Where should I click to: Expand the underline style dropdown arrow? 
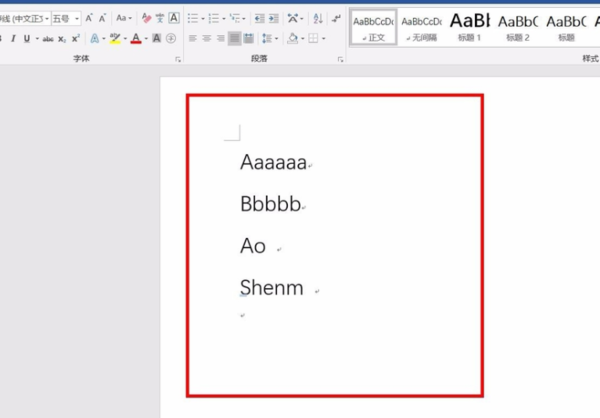[37, 38]
